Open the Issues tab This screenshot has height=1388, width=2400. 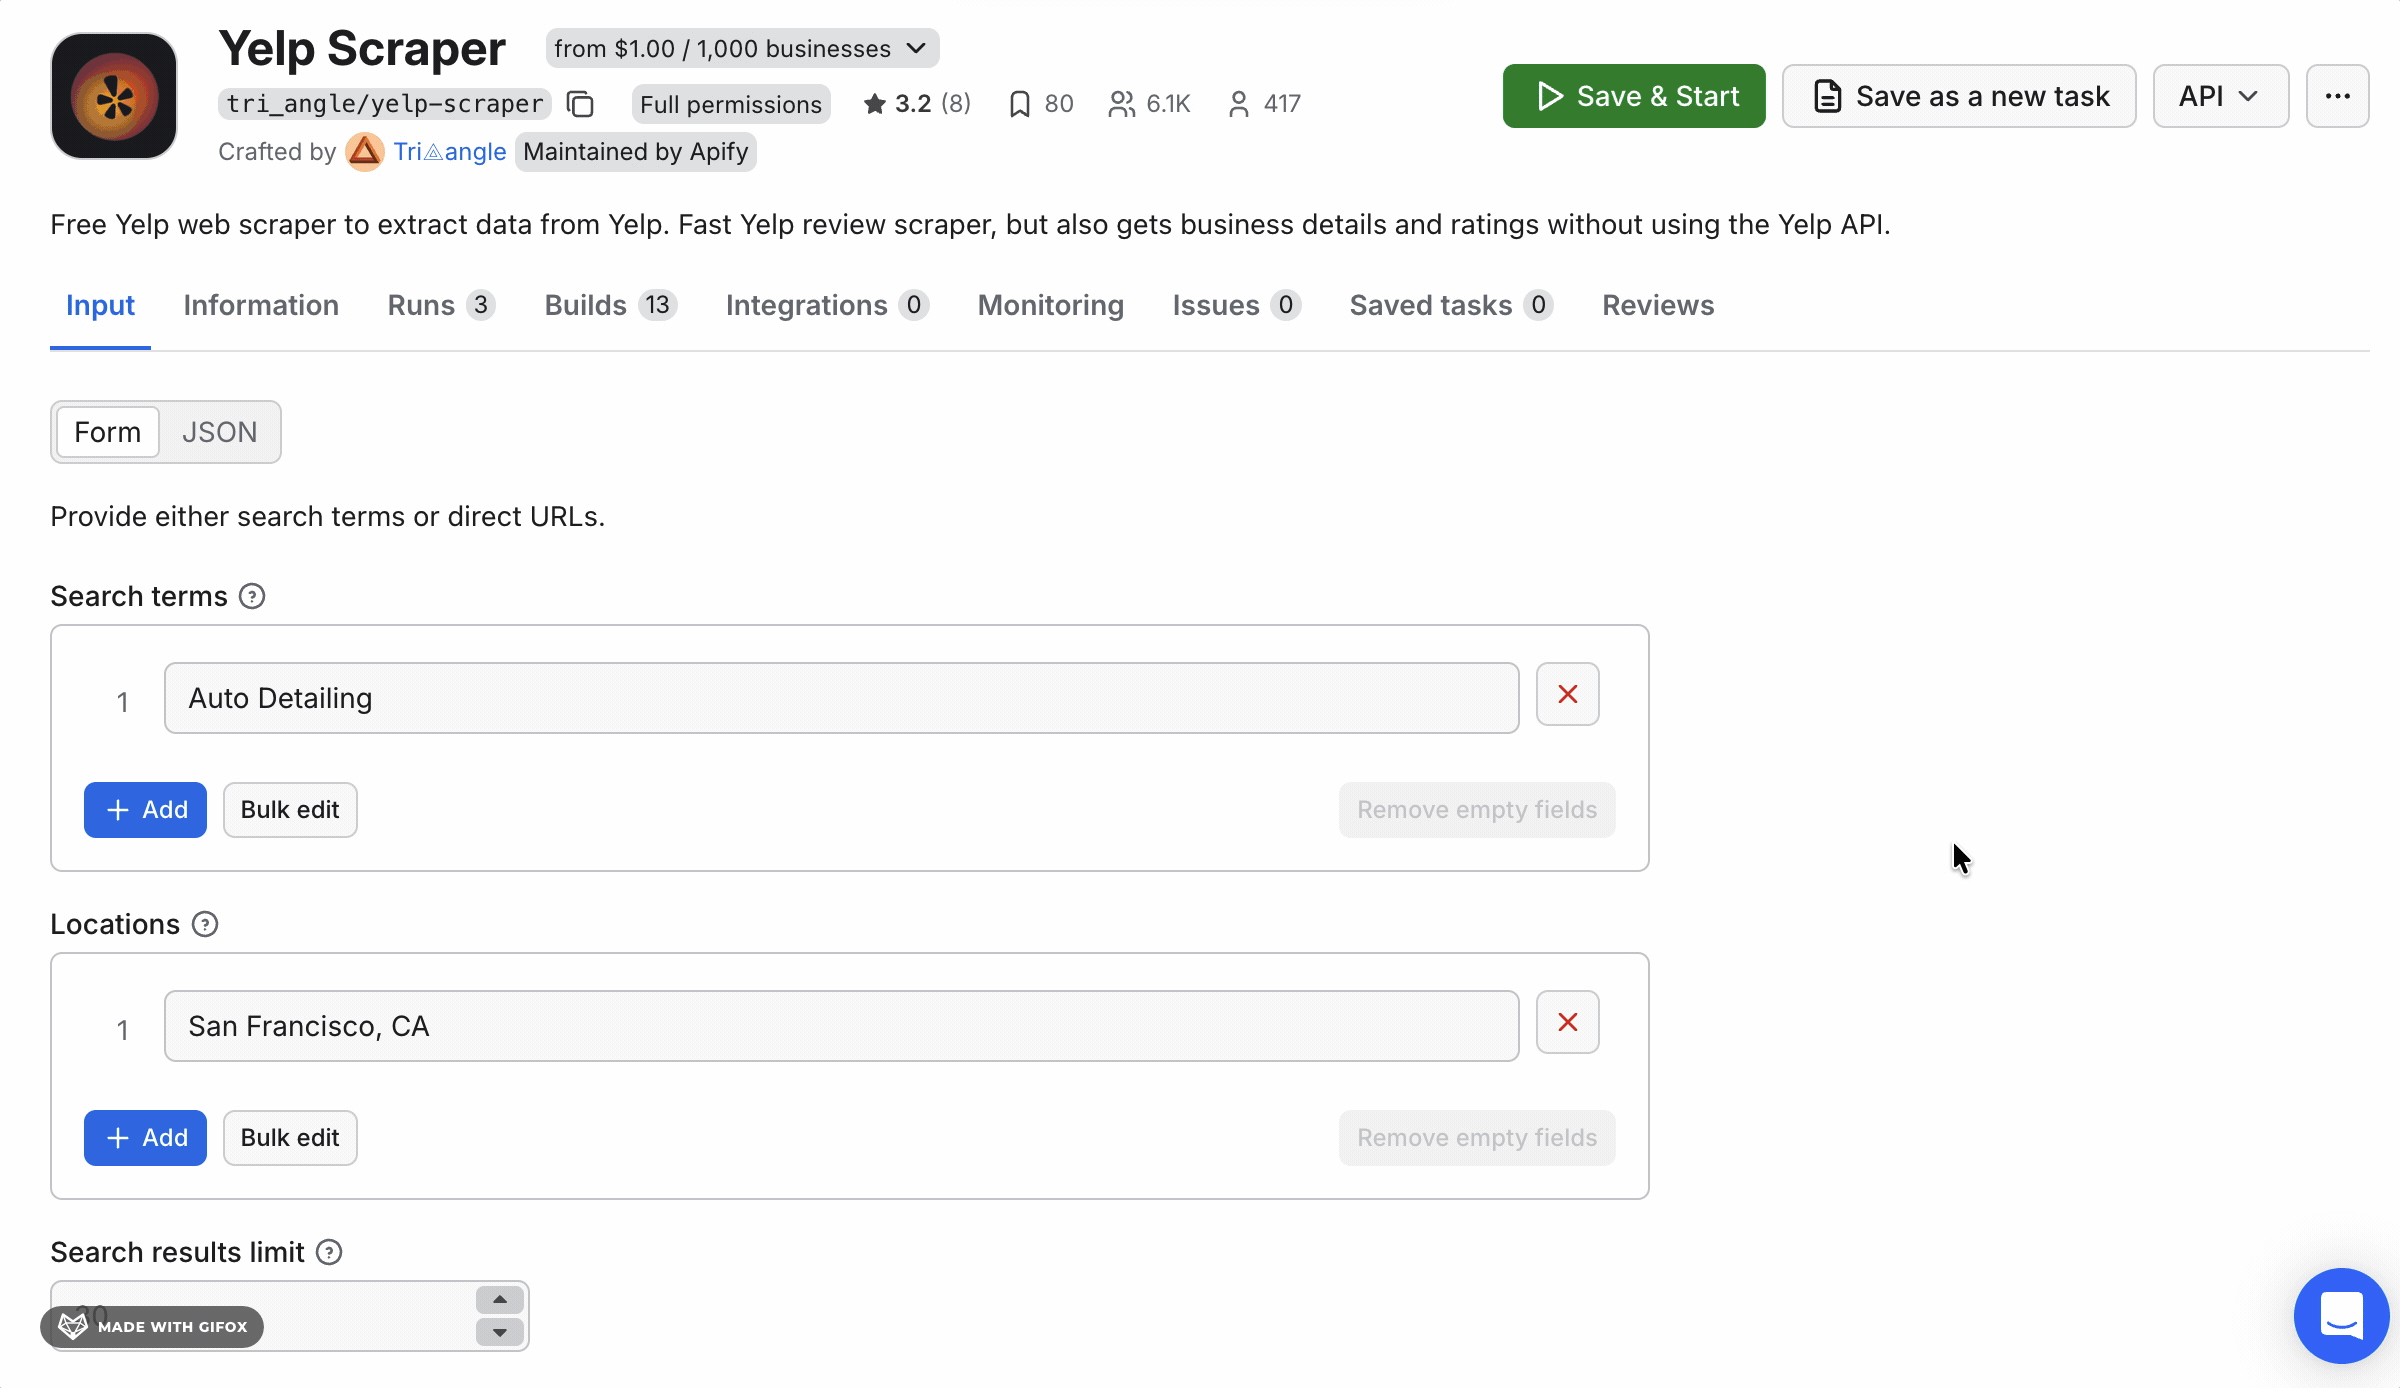click(x=1236, y=306)
